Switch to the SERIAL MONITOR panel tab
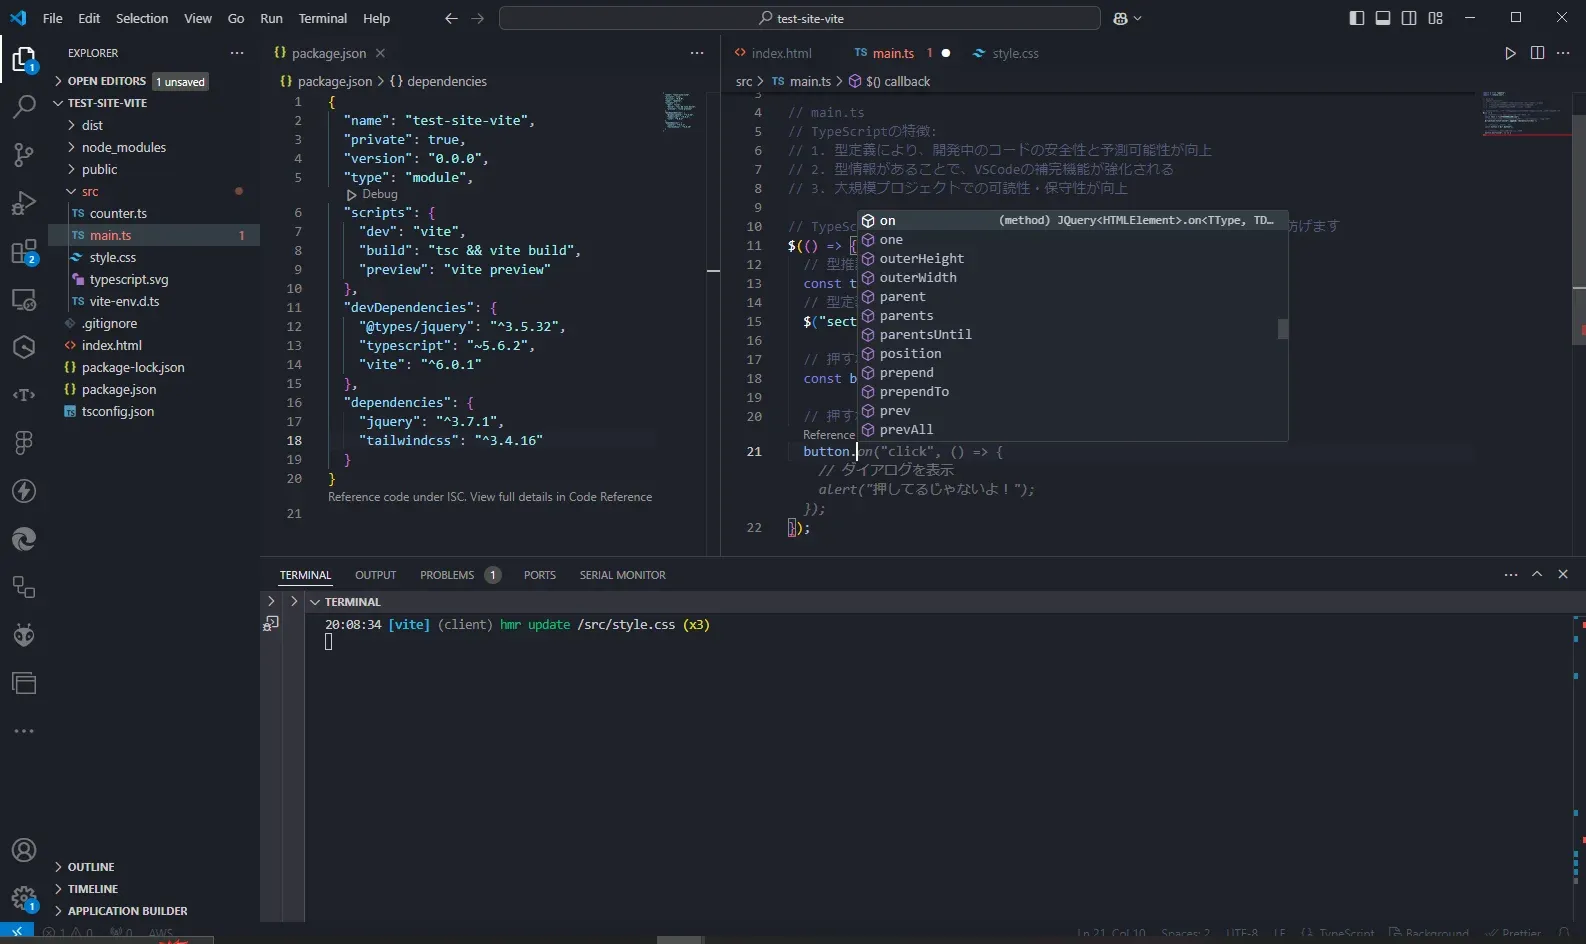The image size is (1586, 944). point(622,575)
